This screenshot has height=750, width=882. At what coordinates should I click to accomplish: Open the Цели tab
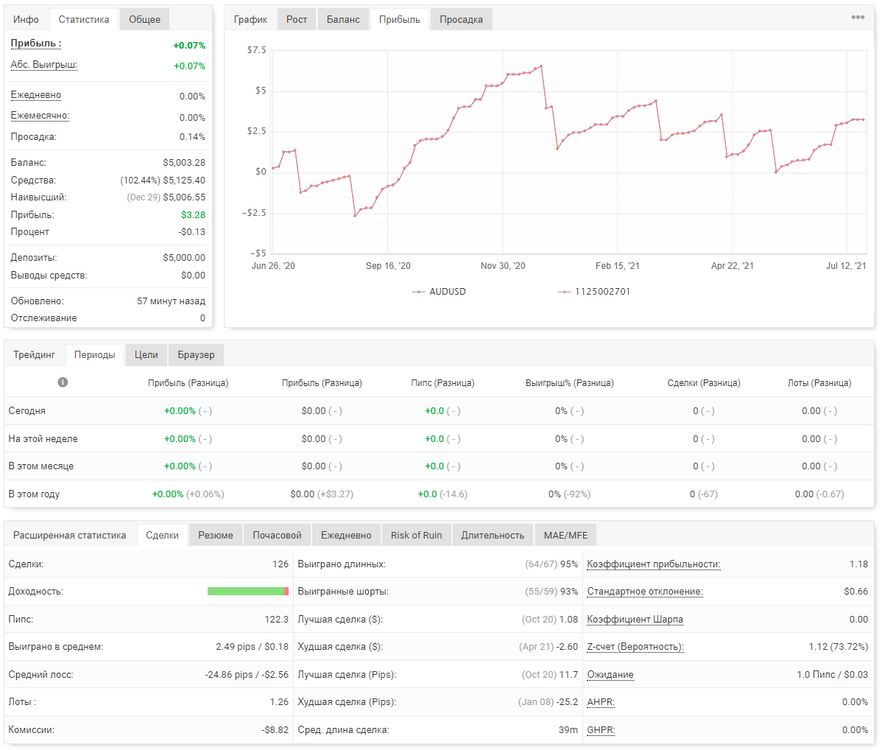point(146,354)
